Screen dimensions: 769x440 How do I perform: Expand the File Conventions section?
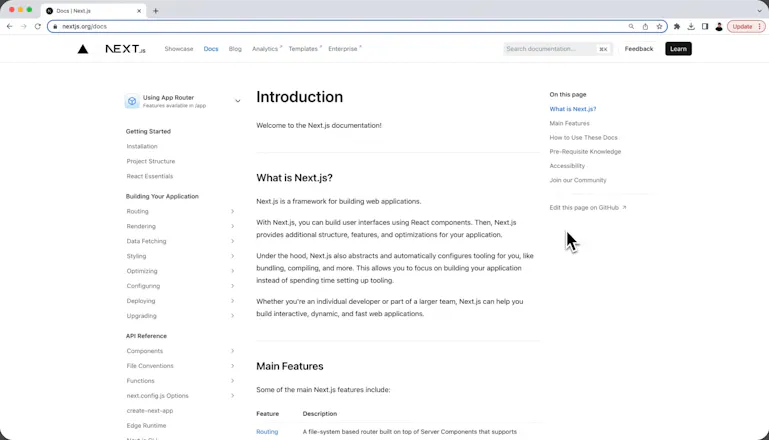tap(232, 366)
